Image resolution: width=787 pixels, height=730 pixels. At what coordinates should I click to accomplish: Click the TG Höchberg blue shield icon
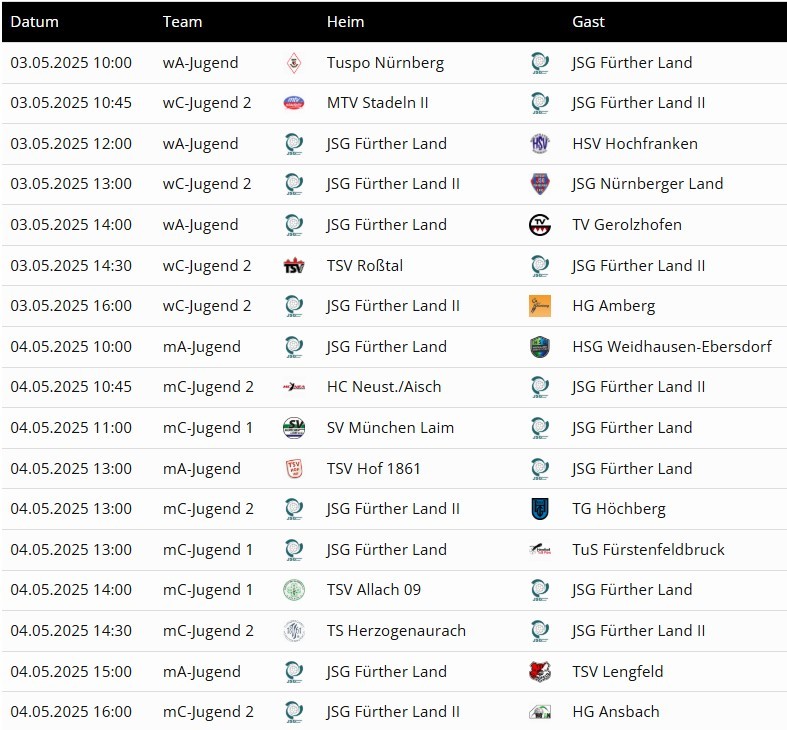(540, 509)
